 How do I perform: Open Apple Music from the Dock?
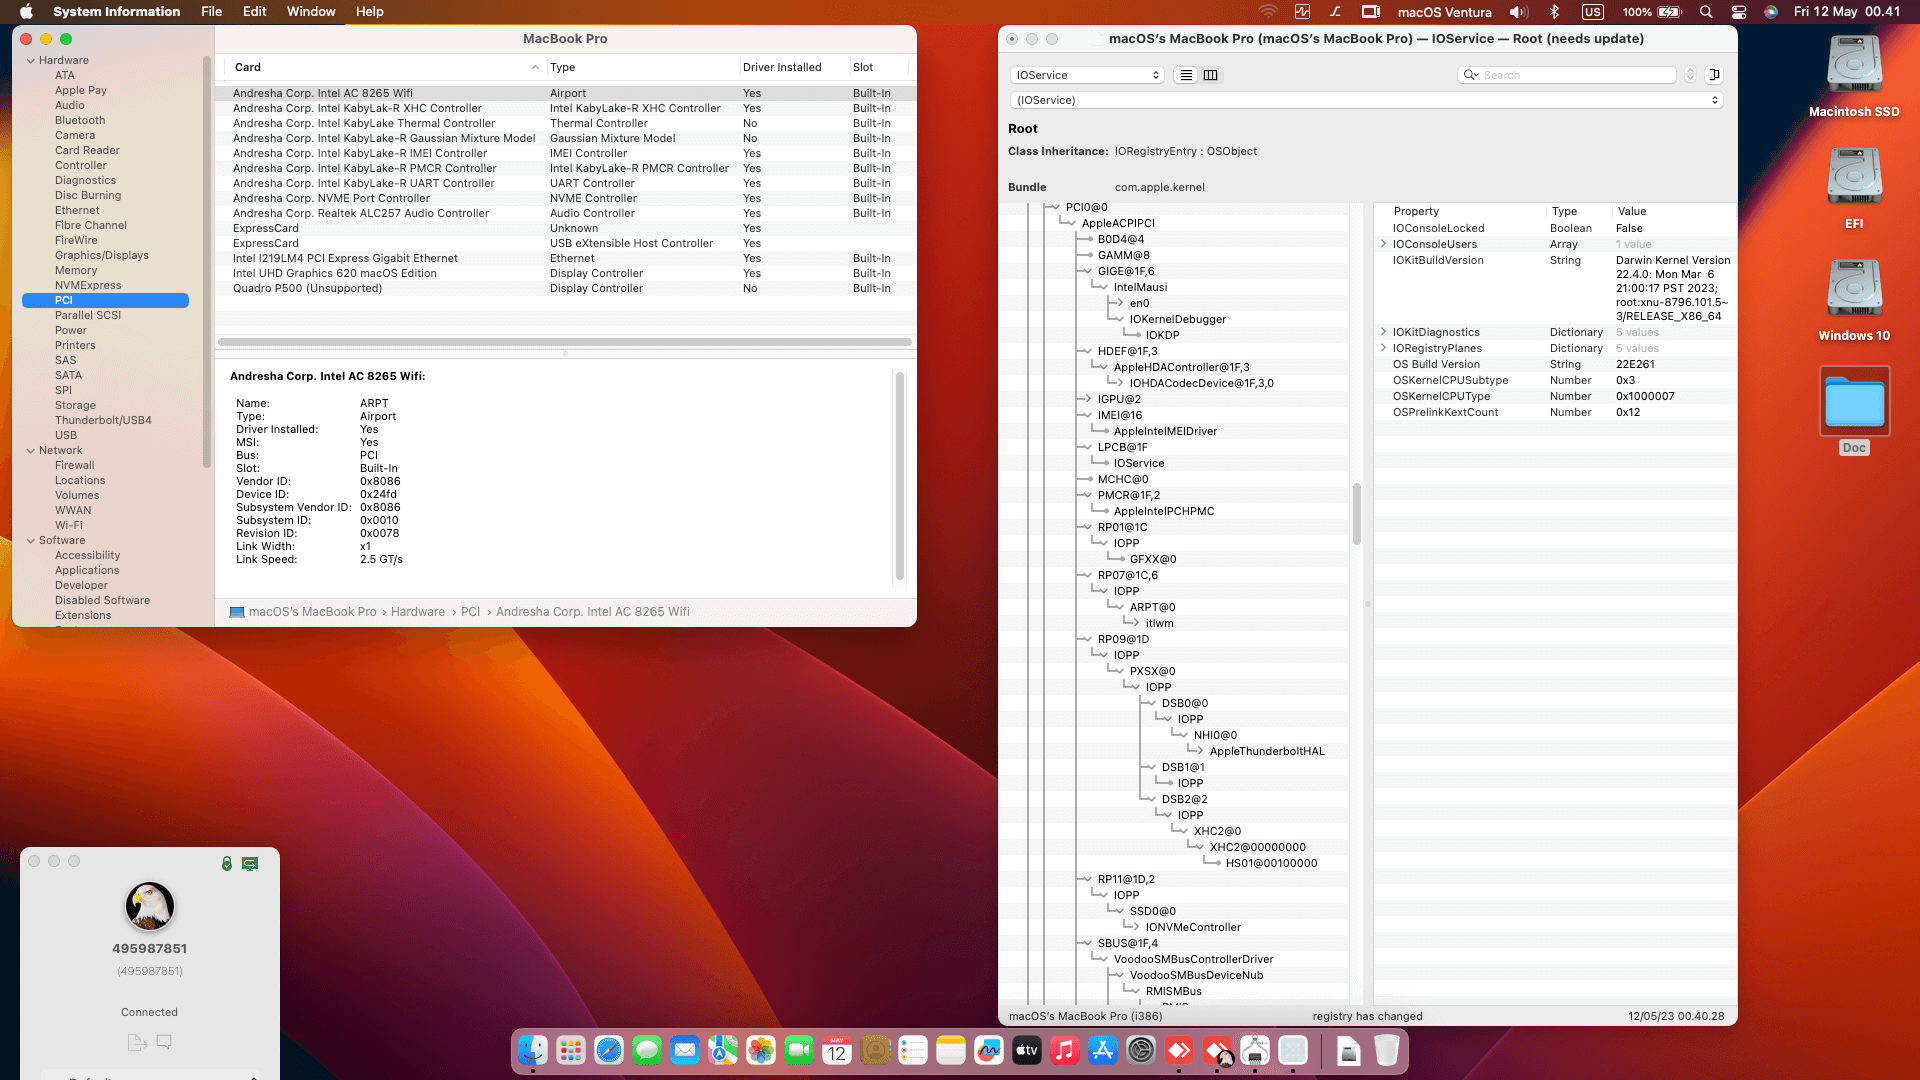click(1064, 1051)
